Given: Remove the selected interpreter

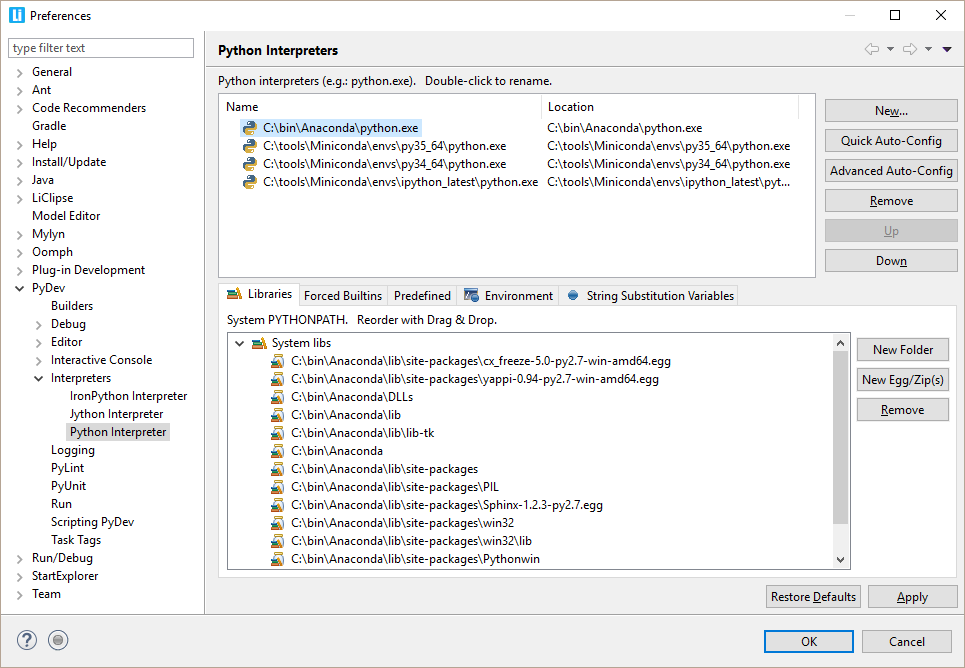Looking at the screenshot, I should point(891,201).
